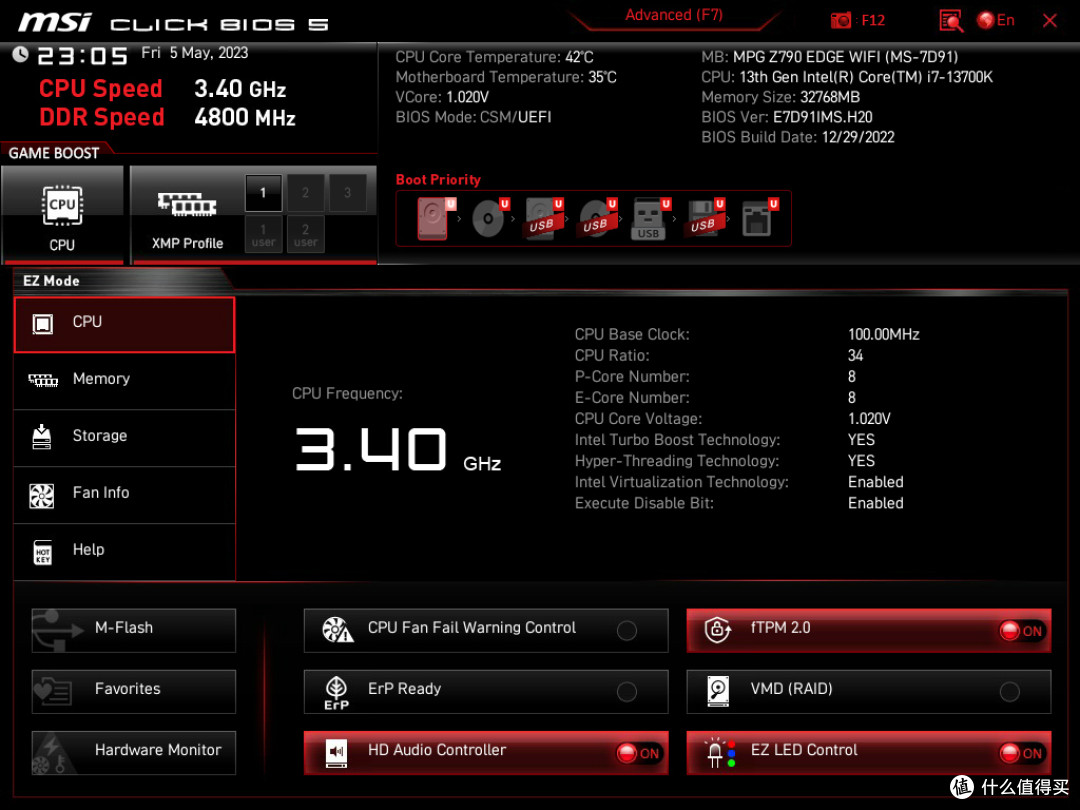This screenshot has width=1080, height=810.
Task: Select XMP profile 2
Action: coord(305,193)
